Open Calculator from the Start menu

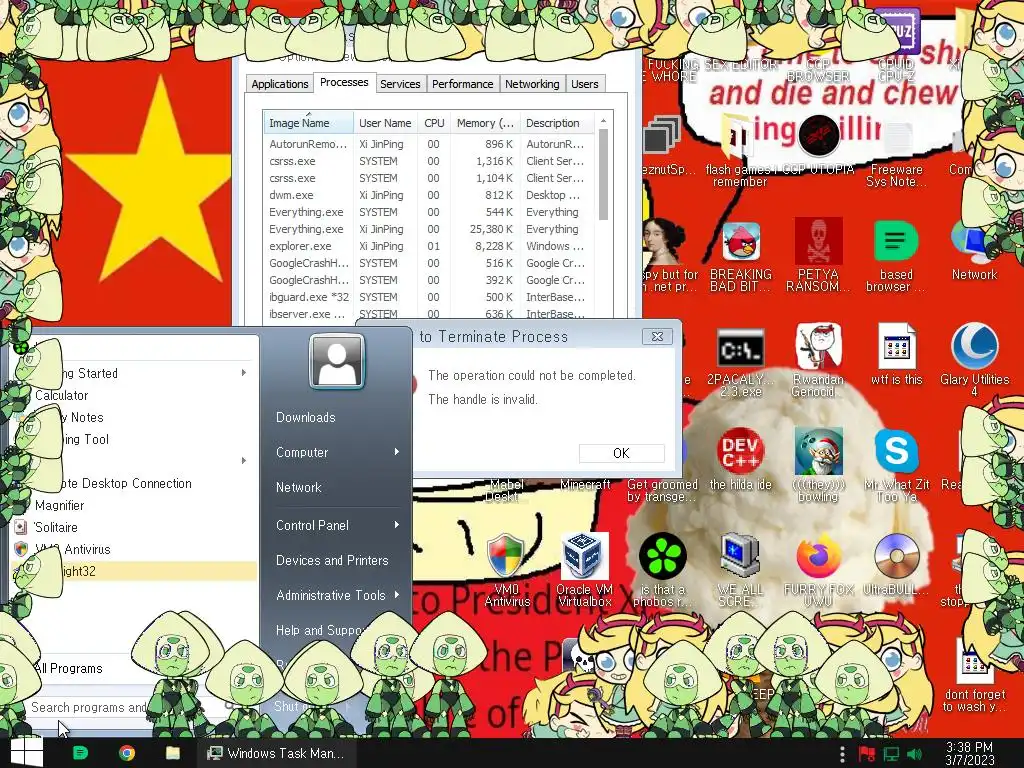[x=61, y=395]
